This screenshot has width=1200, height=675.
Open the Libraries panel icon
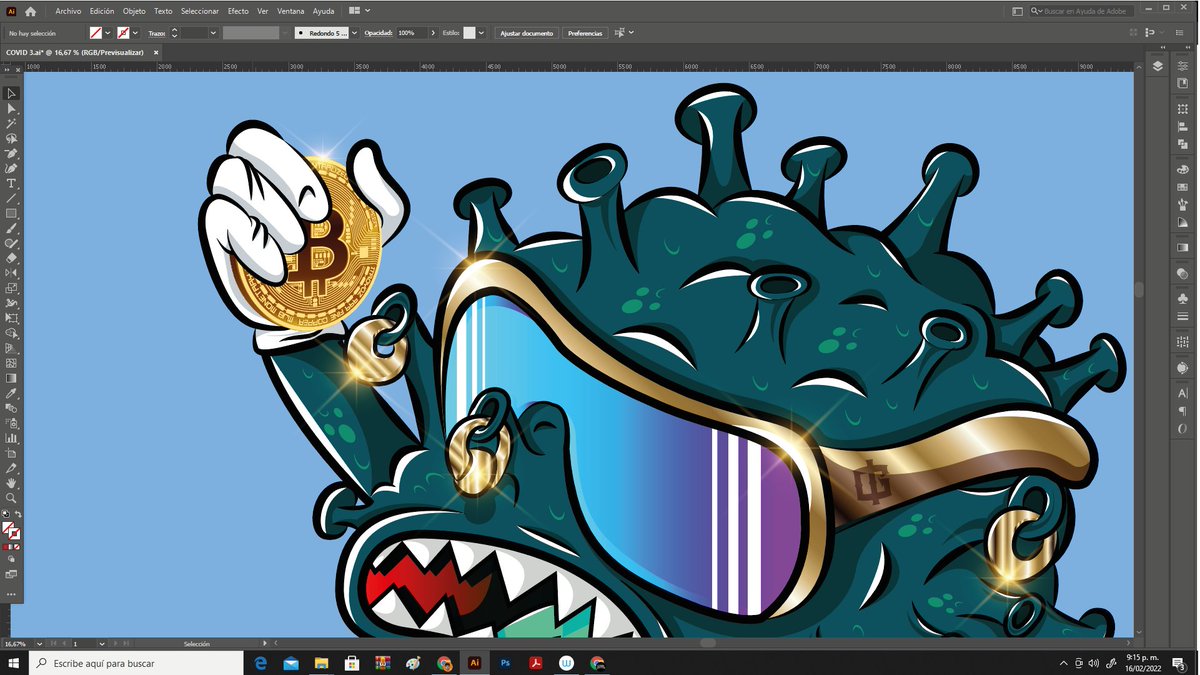pos(1183,83)
